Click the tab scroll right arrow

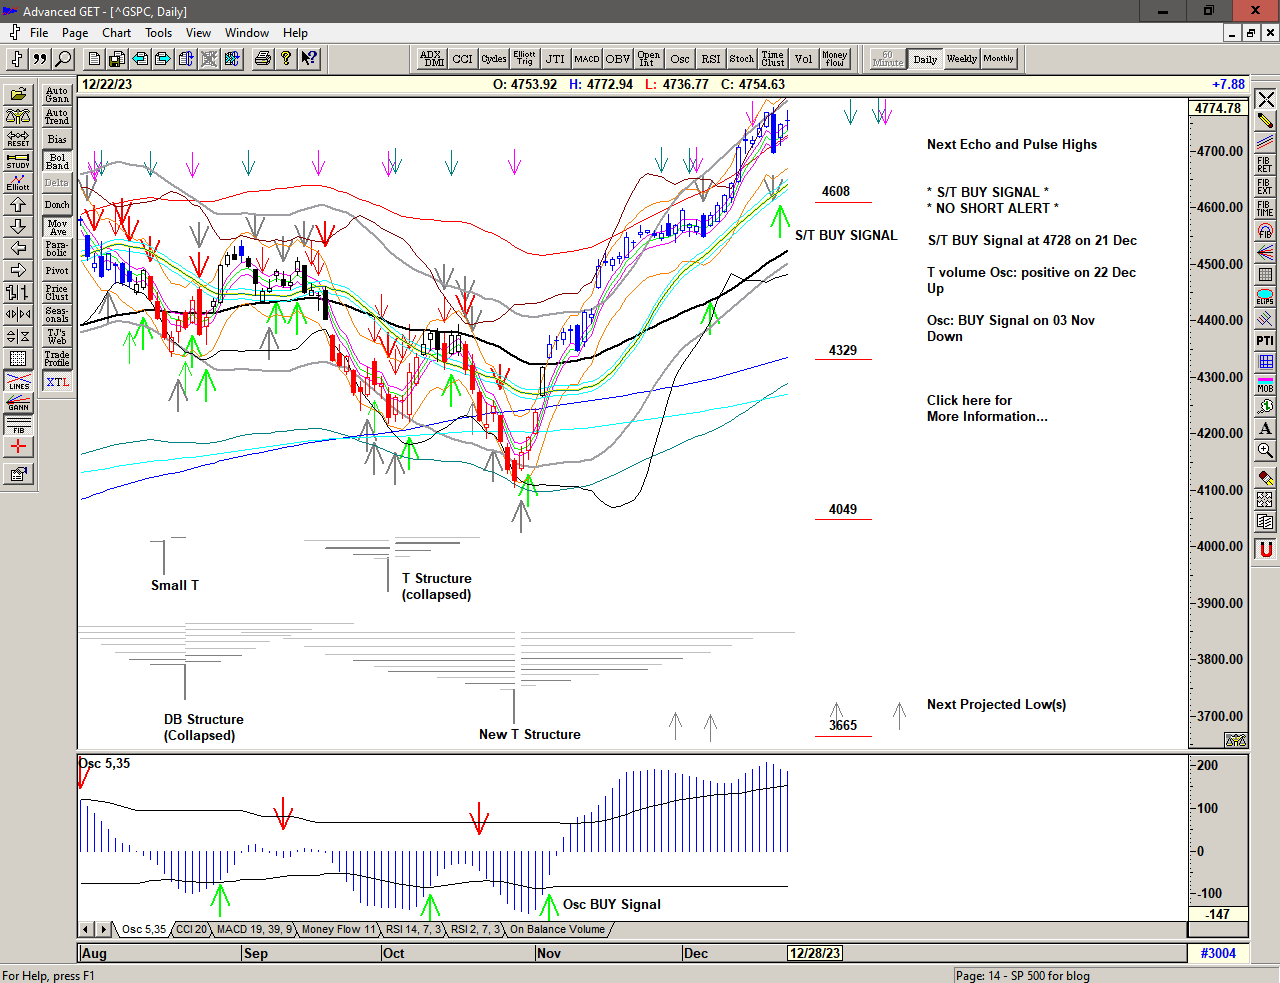pos(103,929)
